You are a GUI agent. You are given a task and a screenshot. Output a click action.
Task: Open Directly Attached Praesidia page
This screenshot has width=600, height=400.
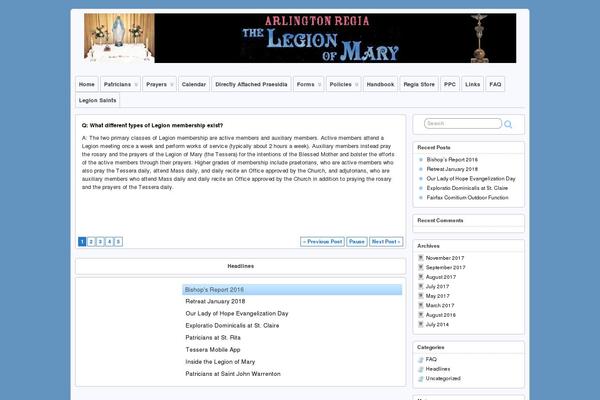[251, 84]
